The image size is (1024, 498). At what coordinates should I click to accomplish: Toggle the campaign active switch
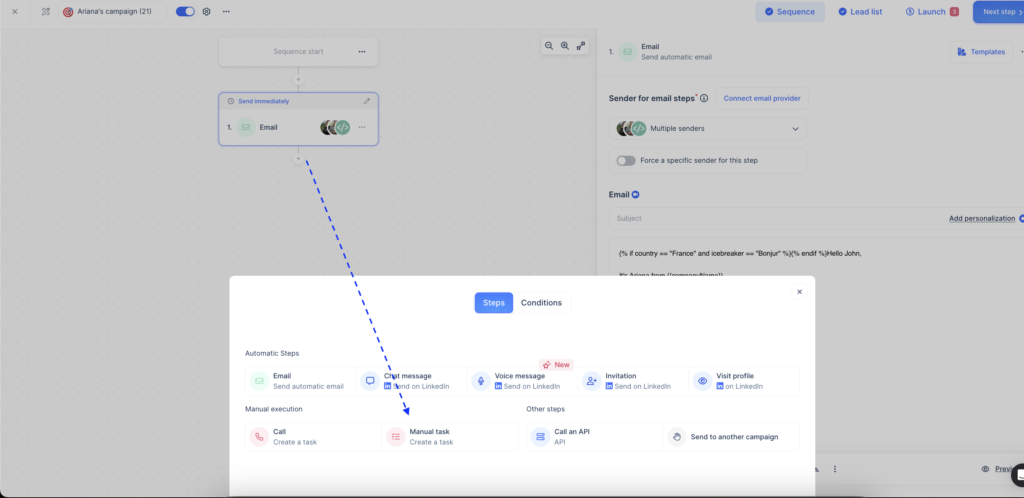pyautogui.click(x=185, y=12)
